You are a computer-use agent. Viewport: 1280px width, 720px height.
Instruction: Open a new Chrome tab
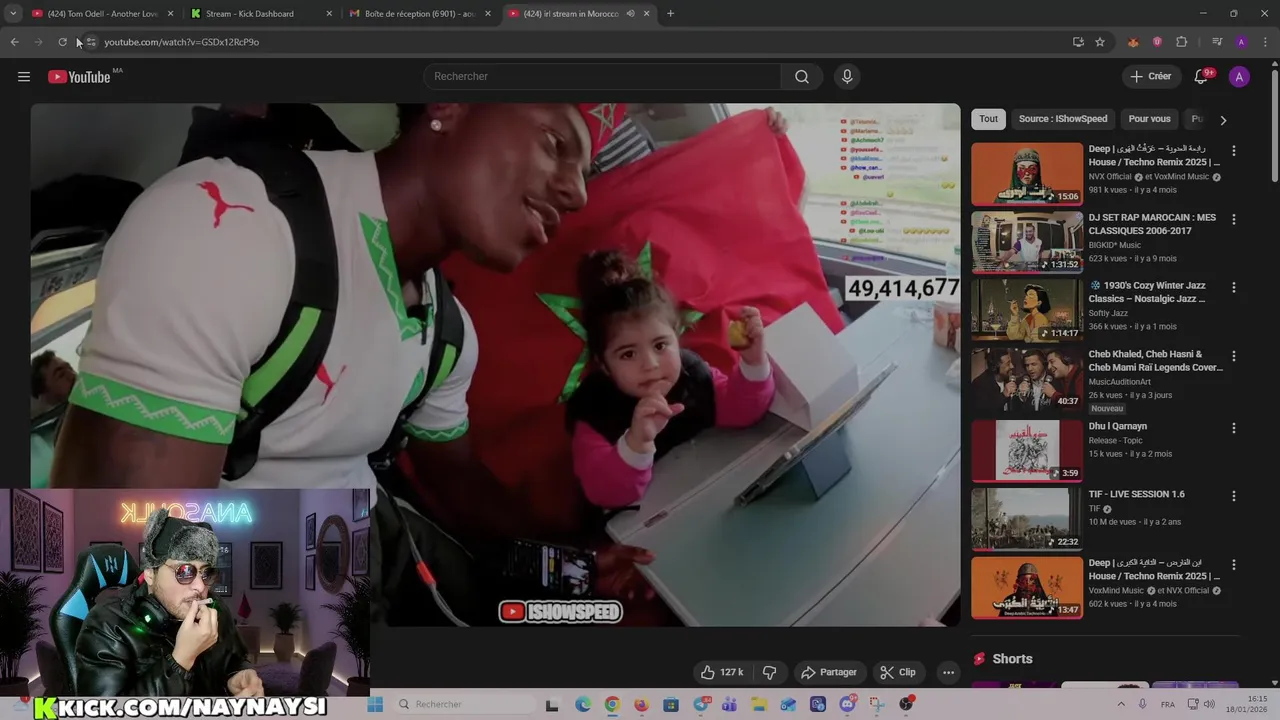pos(670,14)
